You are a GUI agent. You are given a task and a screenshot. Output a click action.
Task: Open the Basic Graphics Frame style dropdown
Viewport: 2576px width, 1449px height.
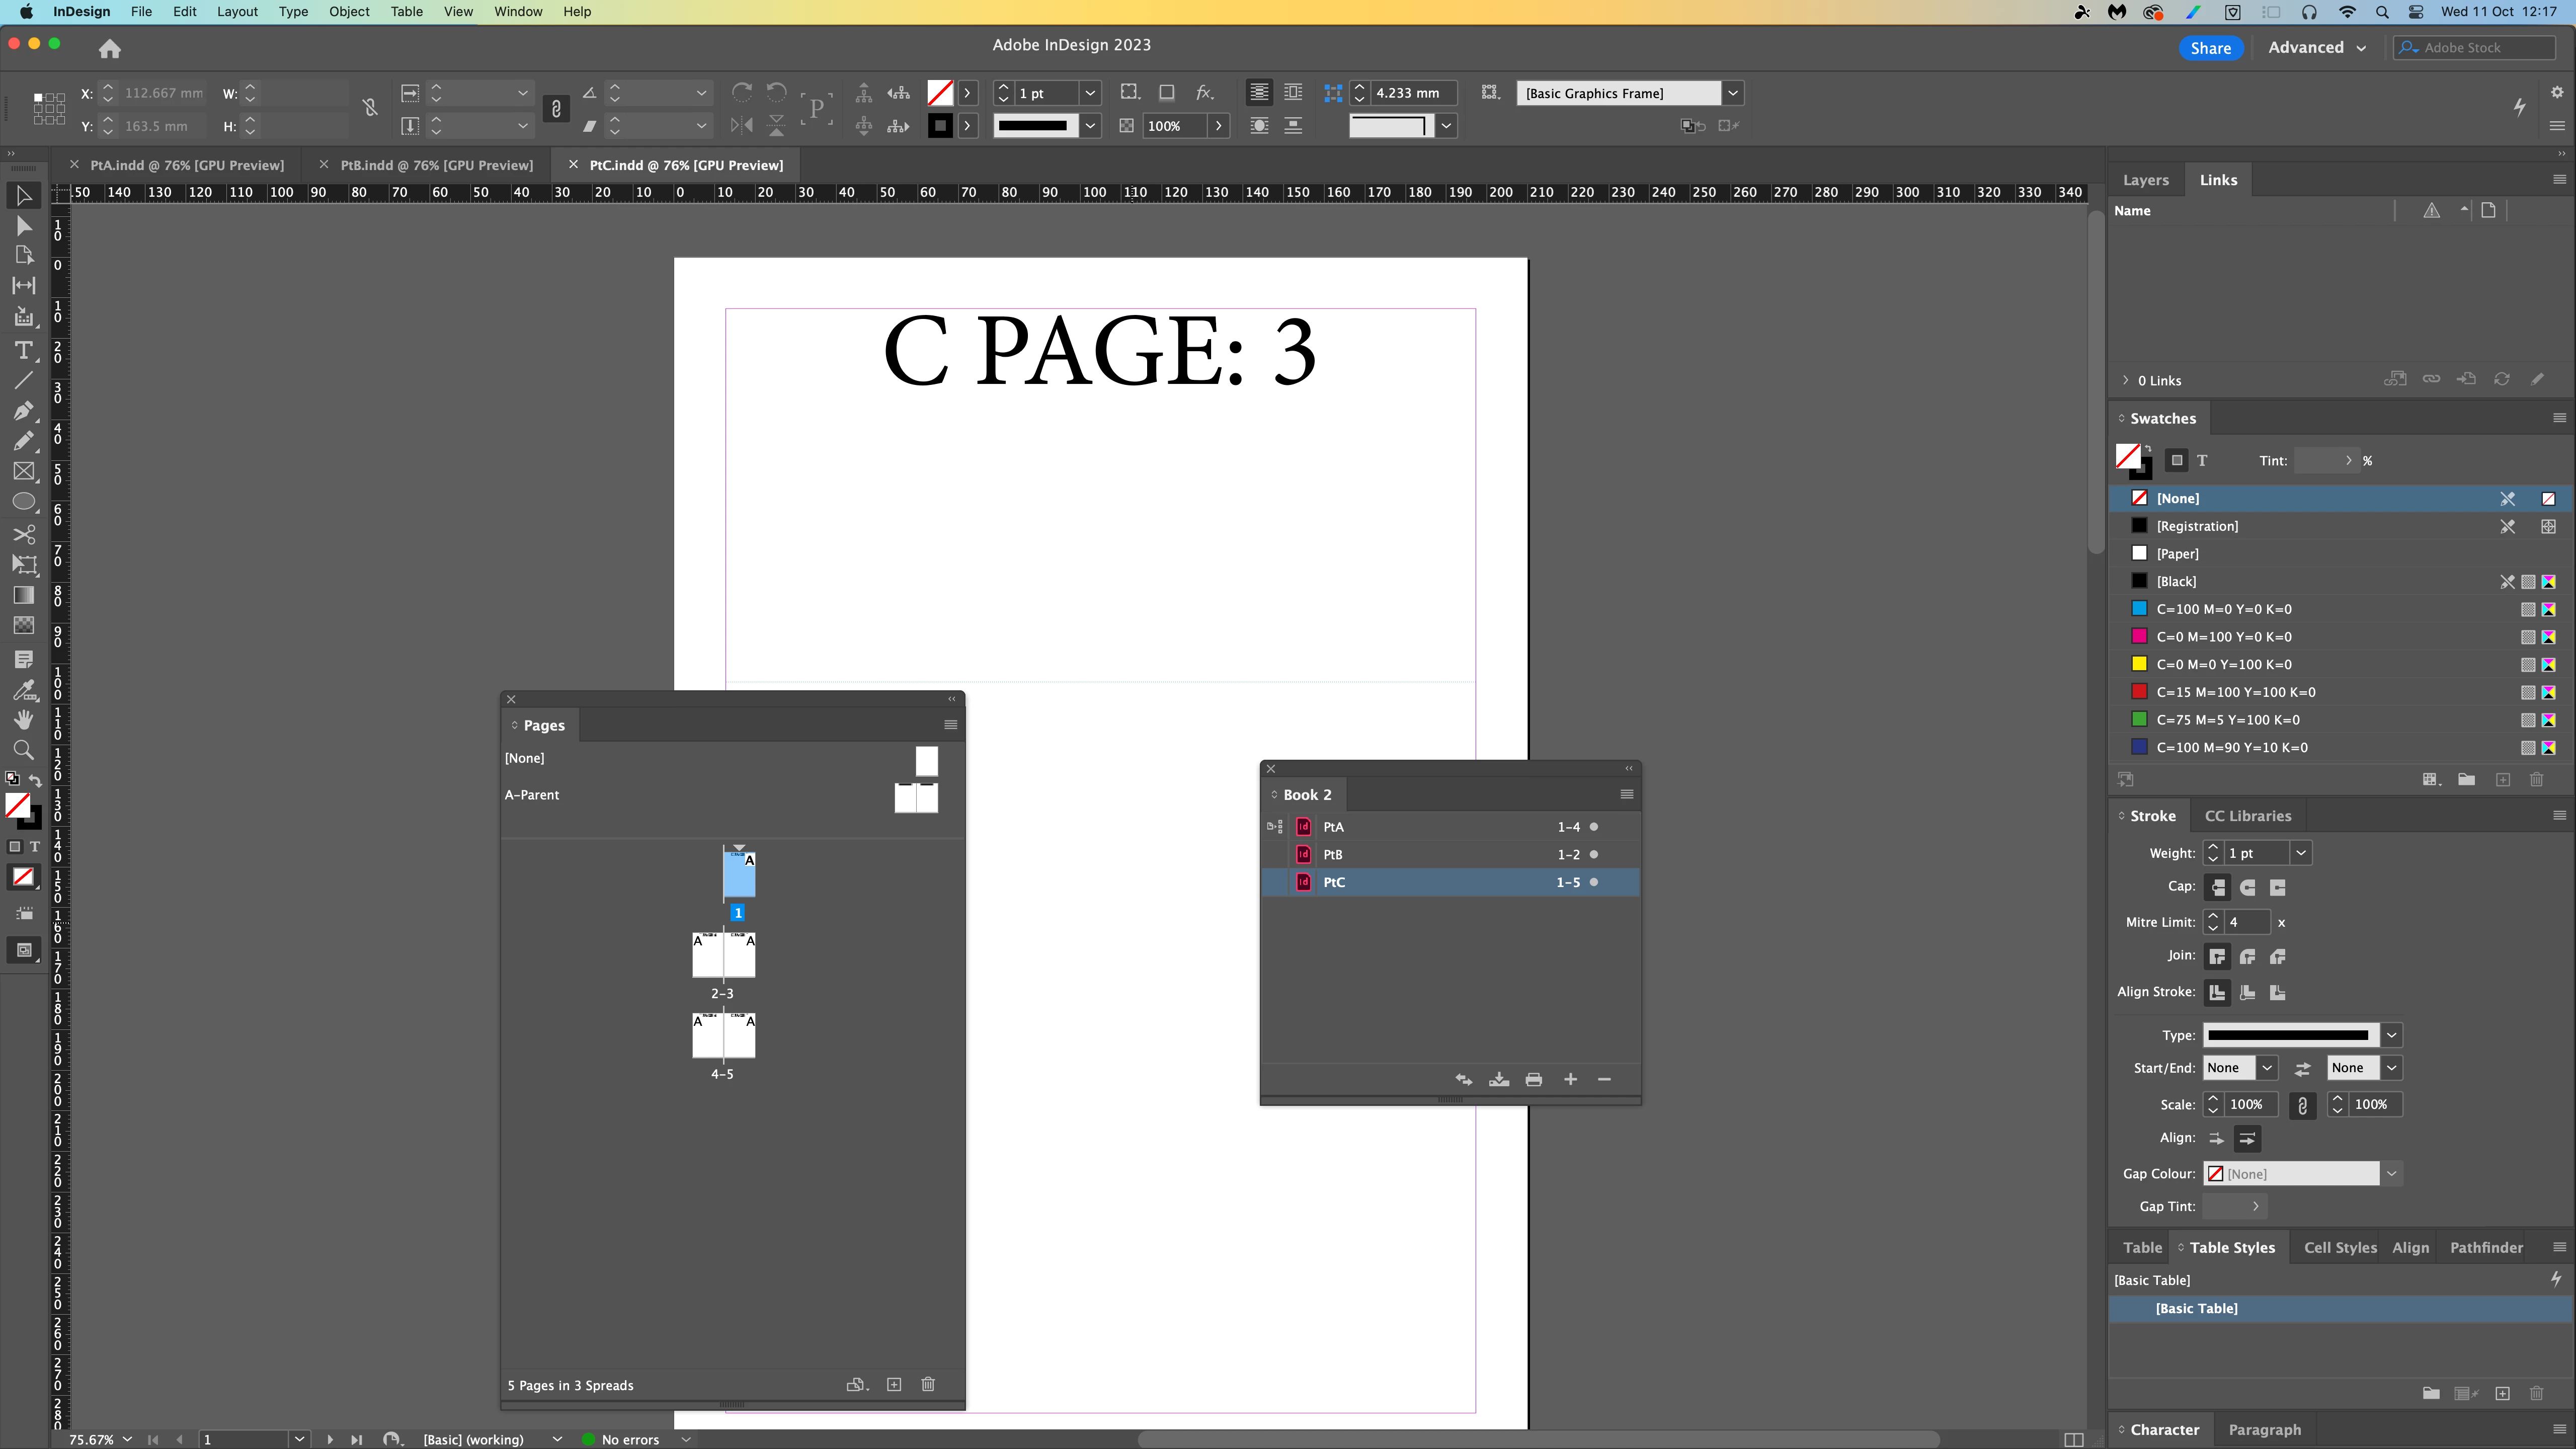pos(1733,93)
